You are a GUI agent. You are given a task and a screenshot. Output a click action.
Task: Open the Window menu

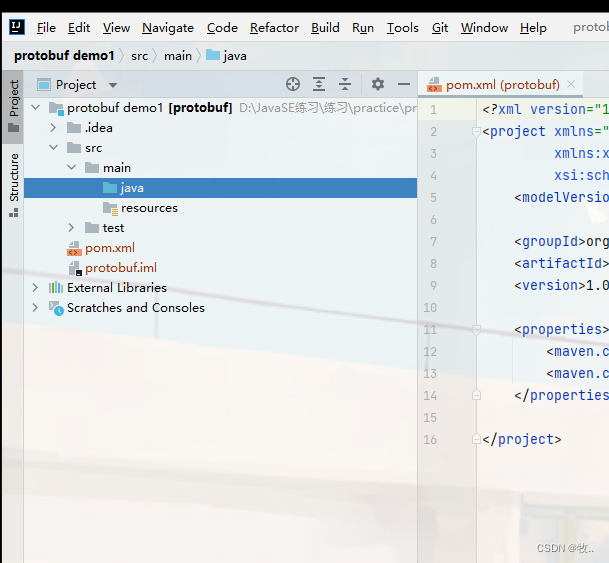(x=484, y=28)
